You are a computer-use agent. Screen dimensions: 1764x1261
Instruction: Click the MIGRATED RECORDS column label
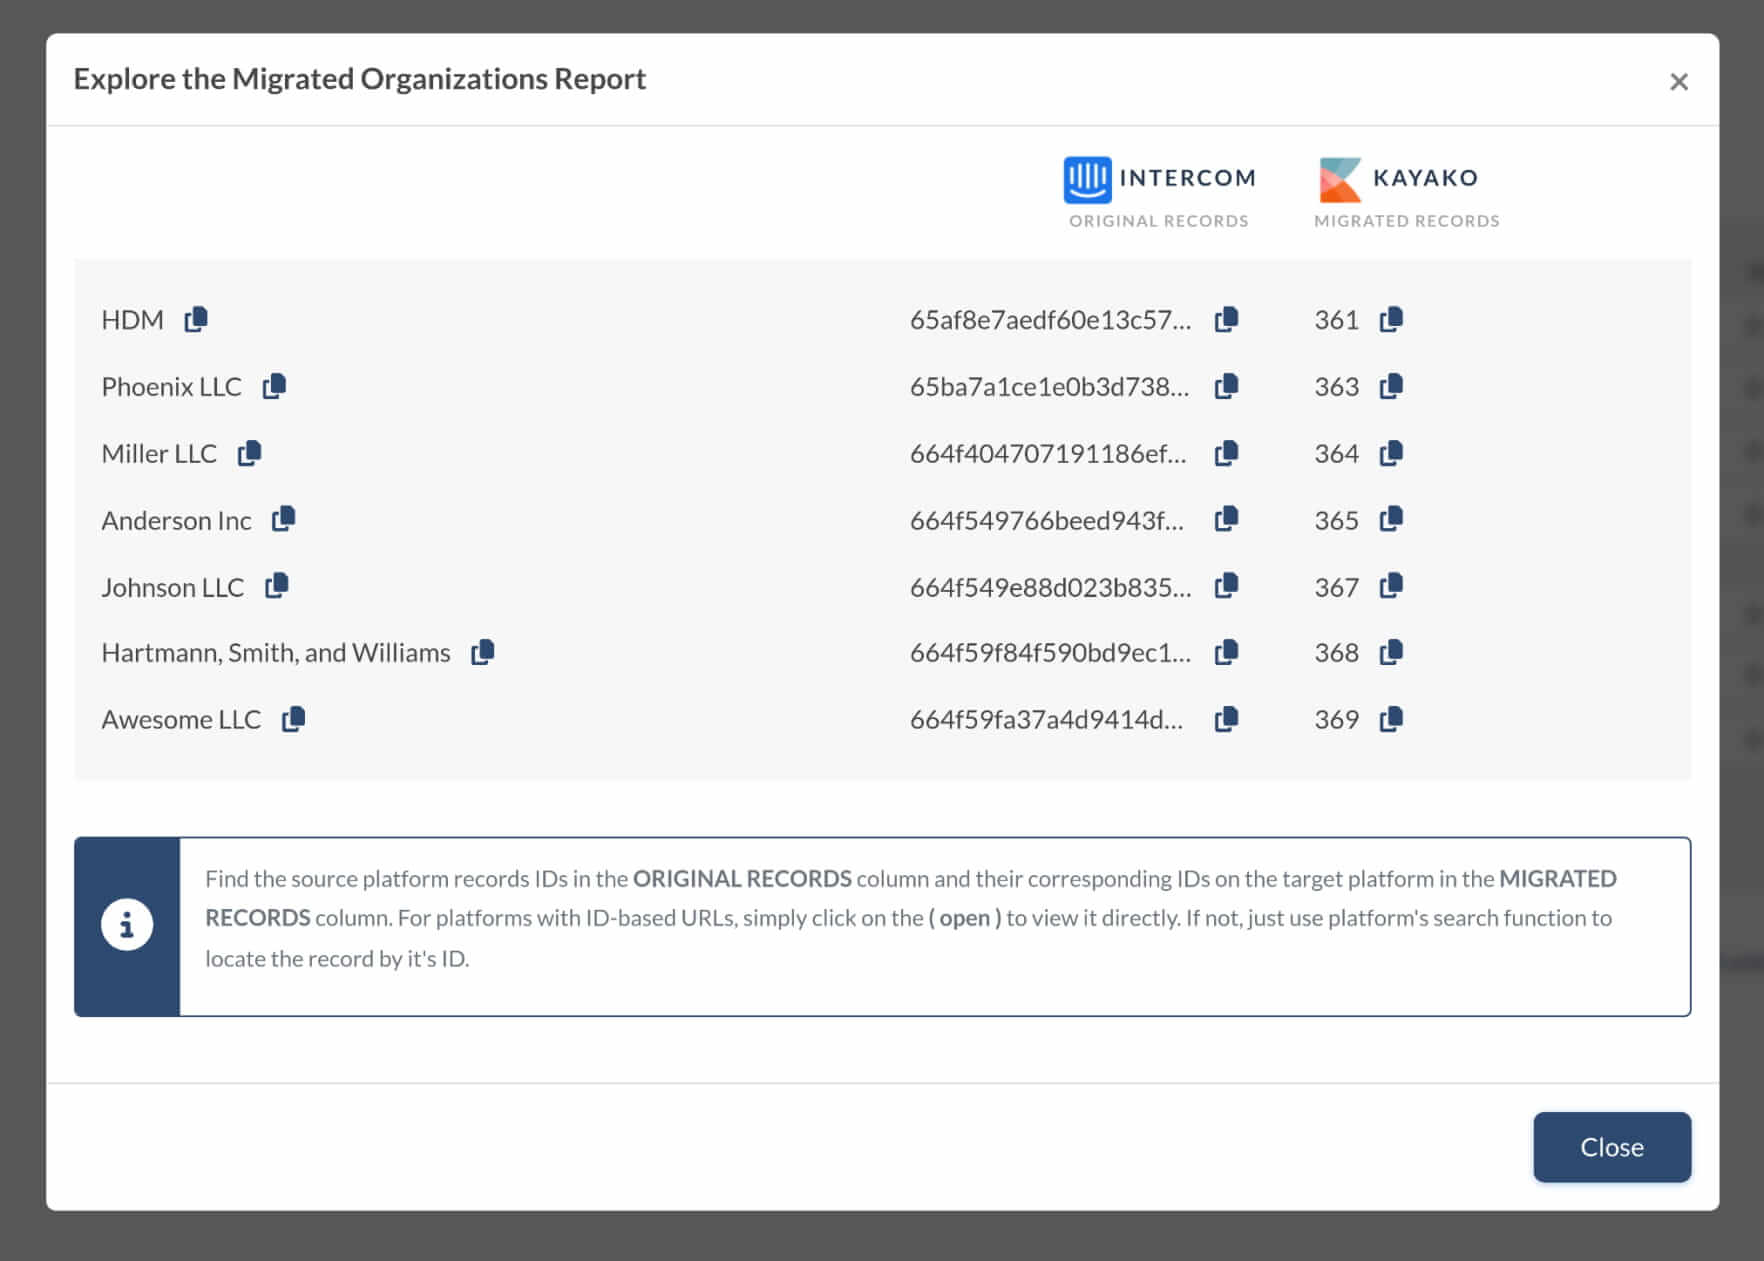1406,221
